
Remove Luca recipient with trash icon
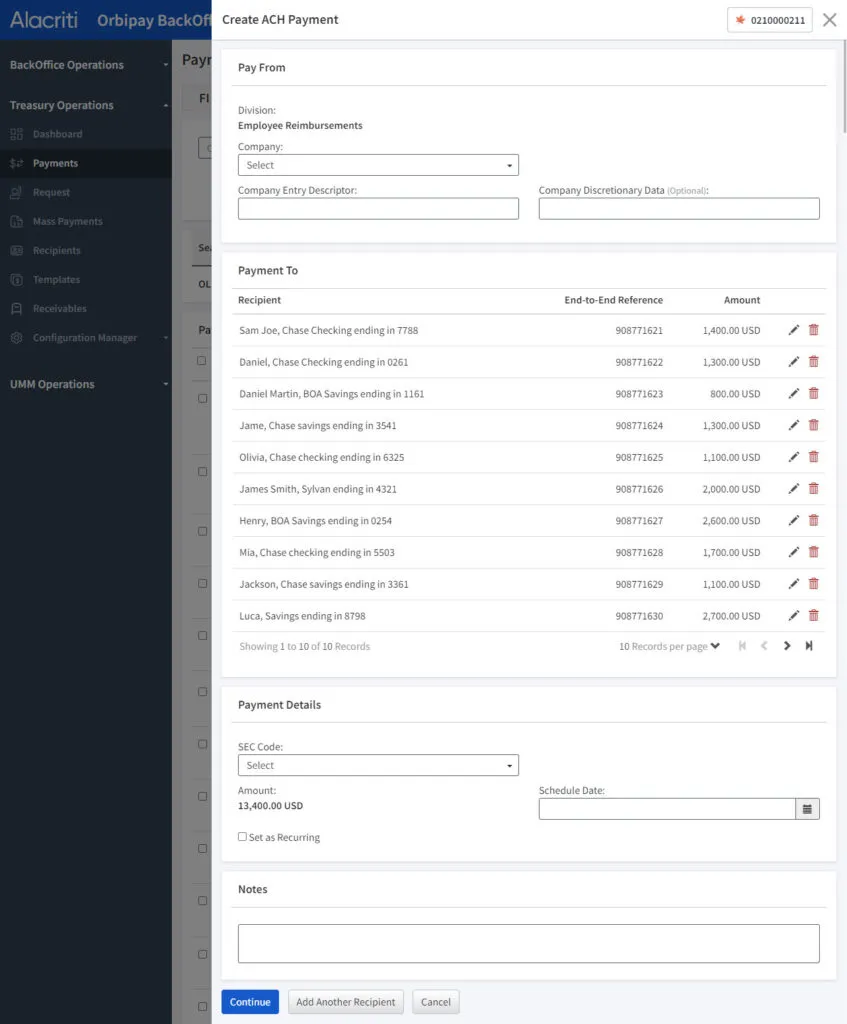pos(813,616)
